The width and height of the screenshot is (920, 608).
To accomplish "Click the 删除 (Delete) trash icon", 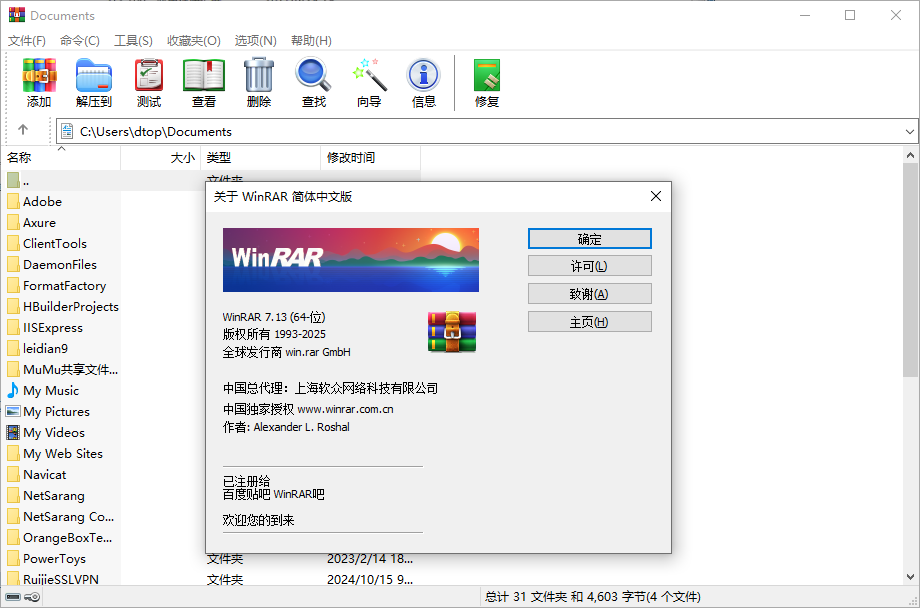I will [x=258, y=80].
